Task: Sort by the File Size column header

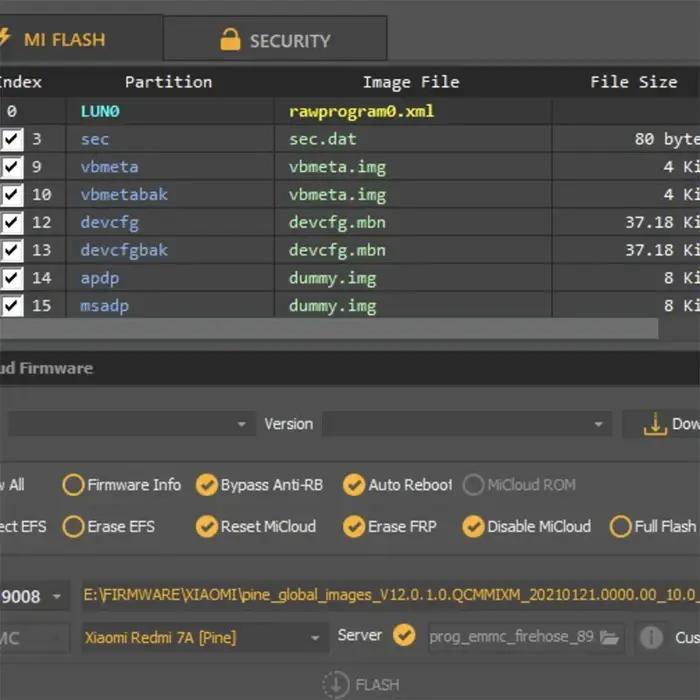Action: [634, 82]
